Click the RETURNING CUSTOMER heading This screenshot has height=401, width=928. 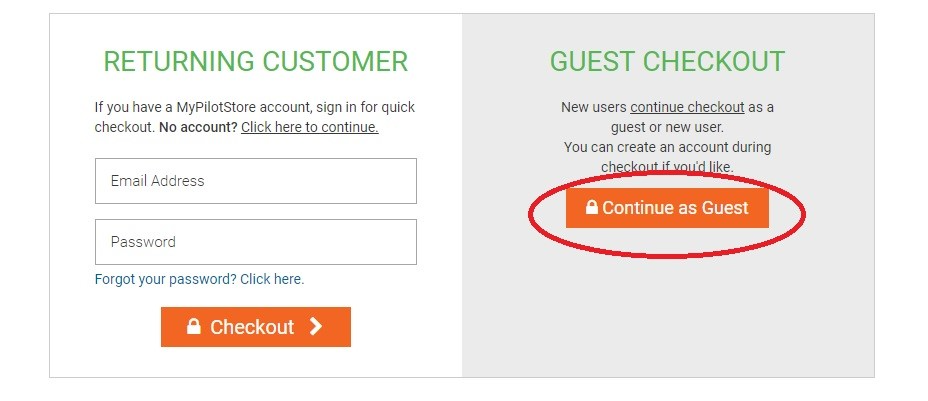[x=255, y=62]
